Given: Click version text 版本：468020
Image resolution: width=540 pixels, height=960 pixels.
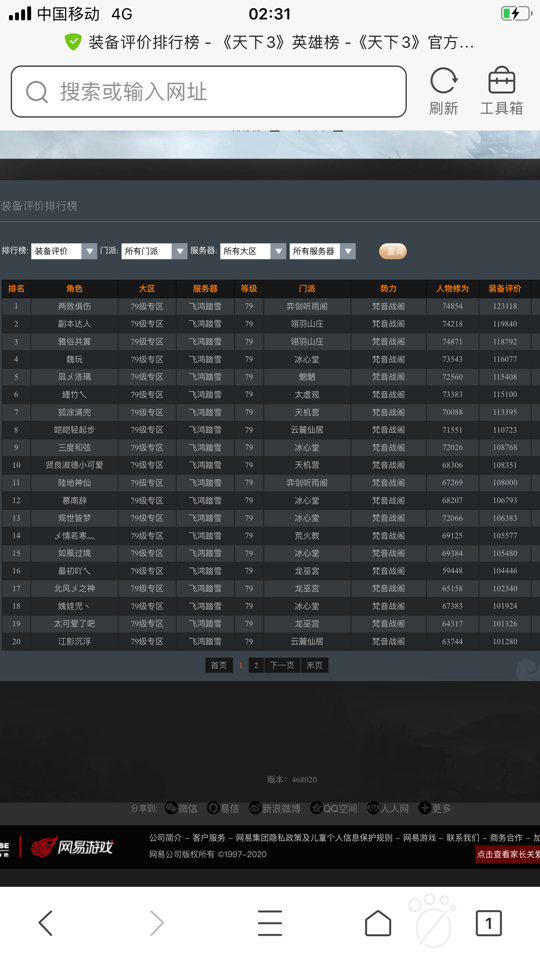Looking at the screenshot, I should pos(291,779).
